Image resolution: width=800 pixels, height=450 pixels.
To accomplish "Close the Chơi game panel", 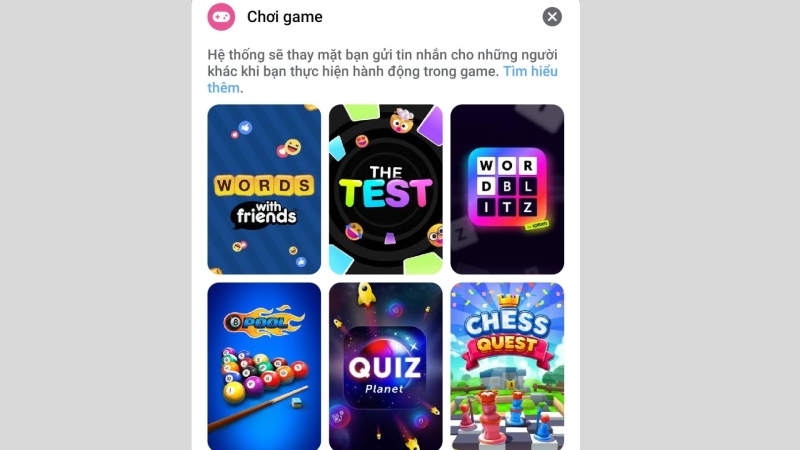I will (552, 17).
